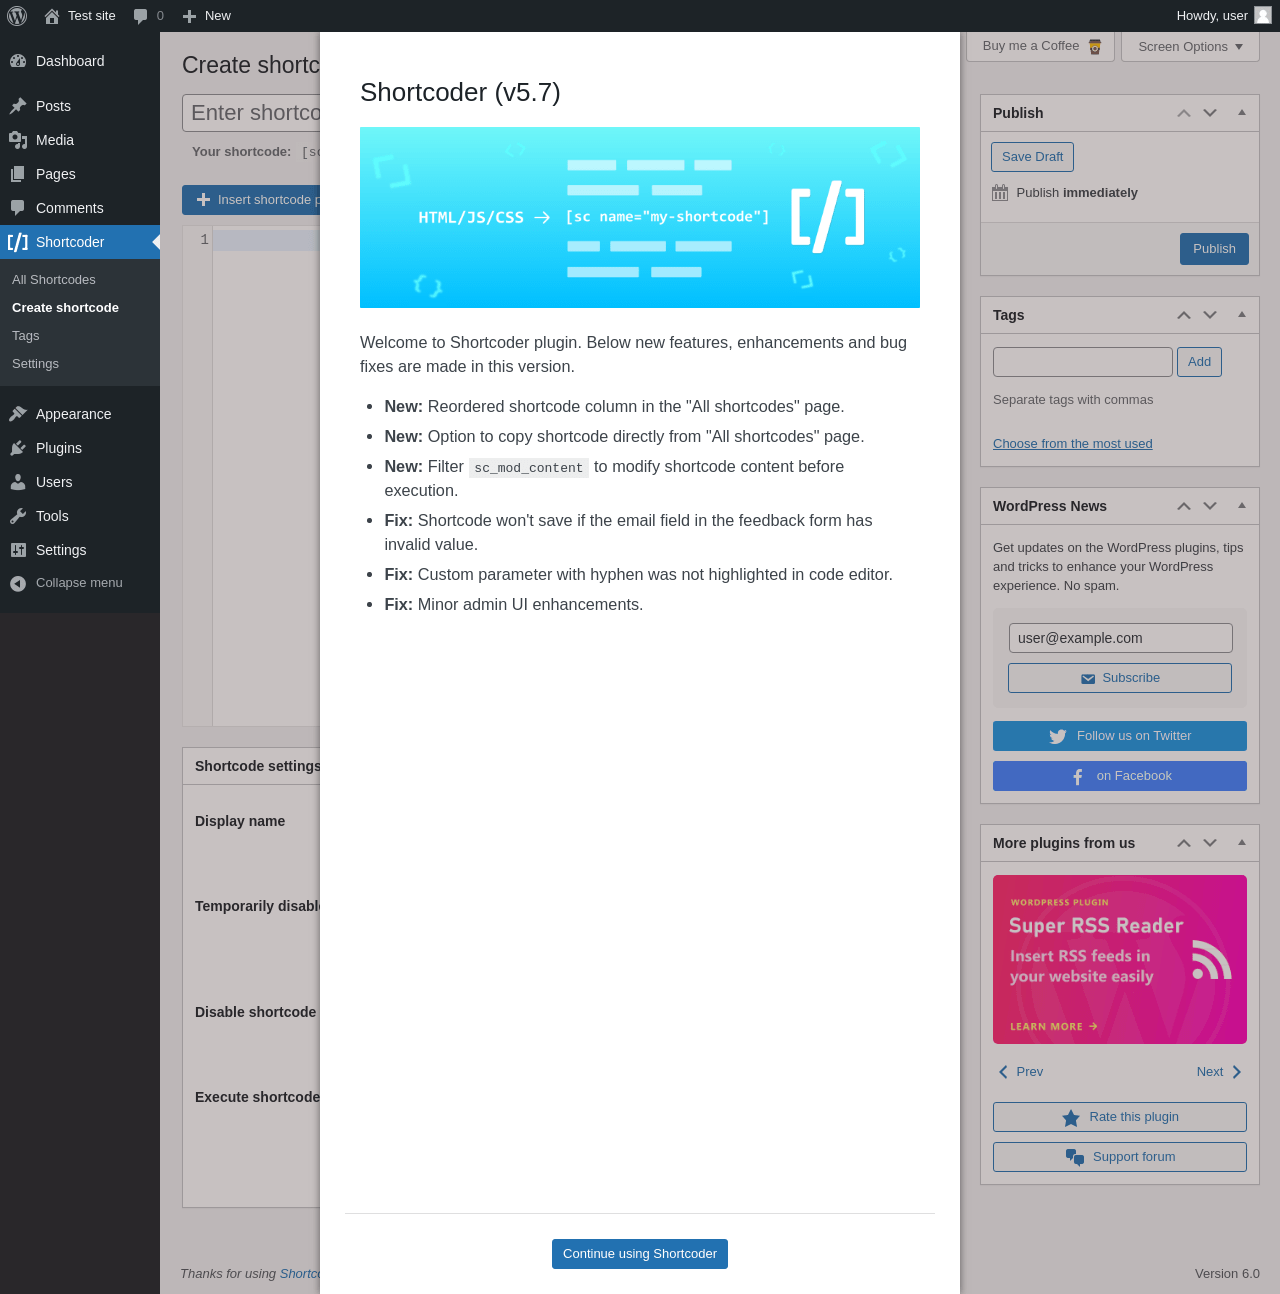Screen dimensions: 1280x1294
Task: Click the Pages icon in sidebar
Action: (18, 174)
